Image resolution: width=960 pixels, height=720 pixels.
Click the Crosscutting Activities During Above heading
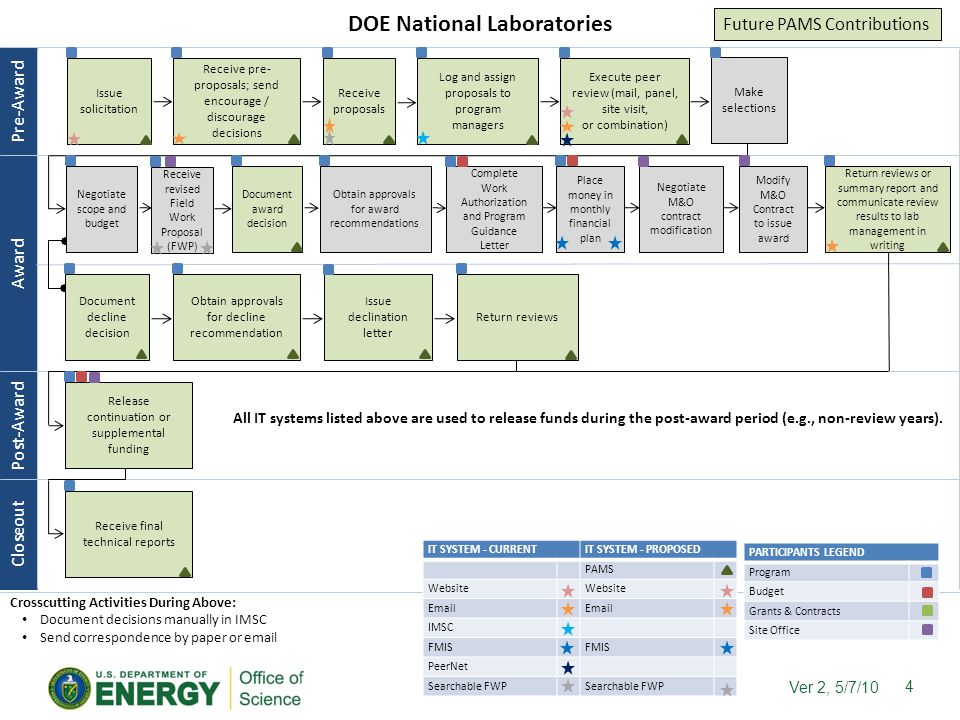point(123,602)
